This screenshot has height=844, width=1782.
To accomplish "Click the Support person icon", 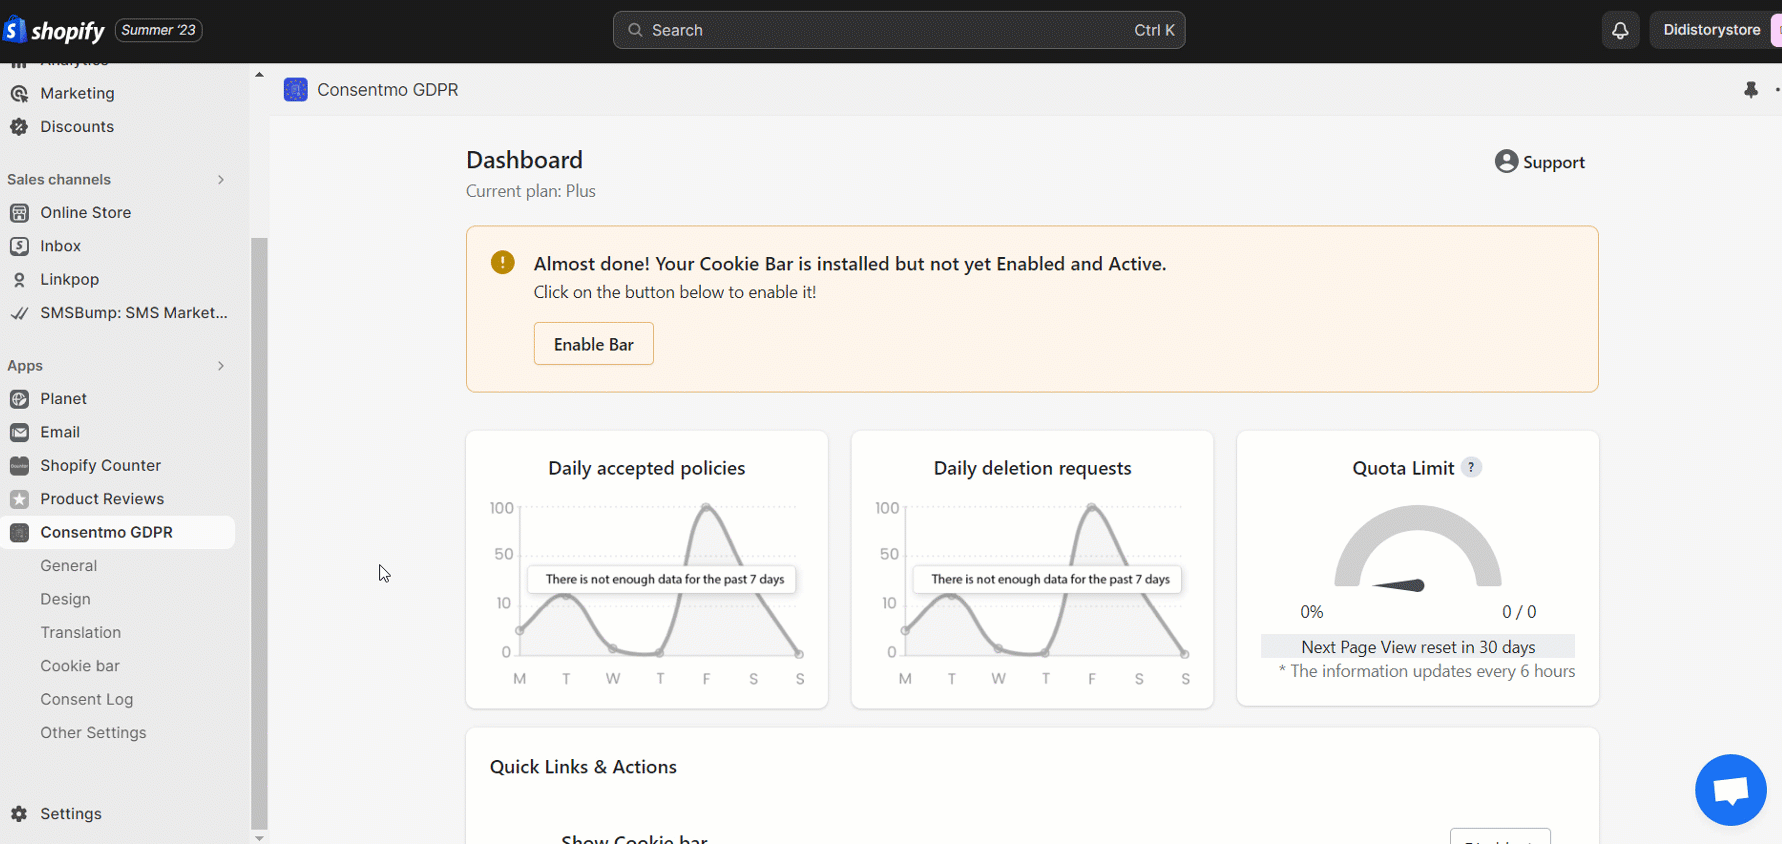I will tap(1506, 161).
